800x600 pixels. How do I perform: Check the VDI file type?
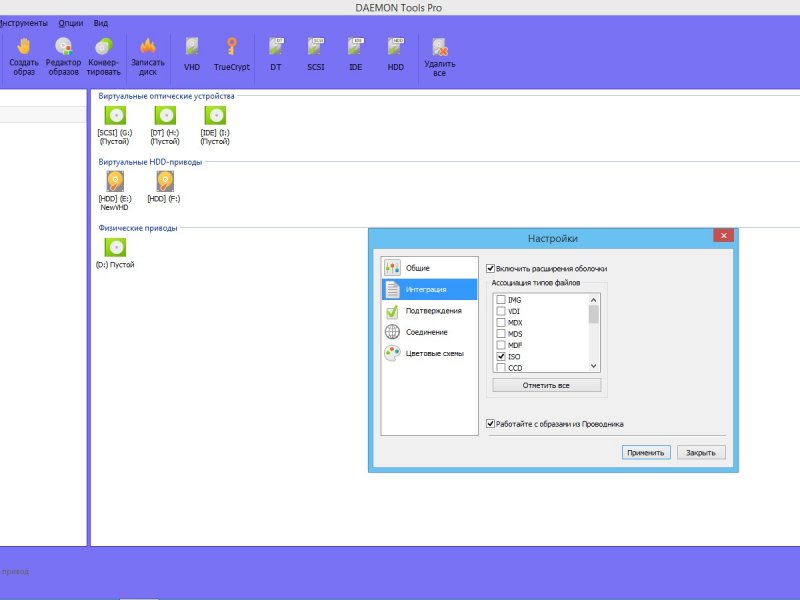tap(501, 311)
